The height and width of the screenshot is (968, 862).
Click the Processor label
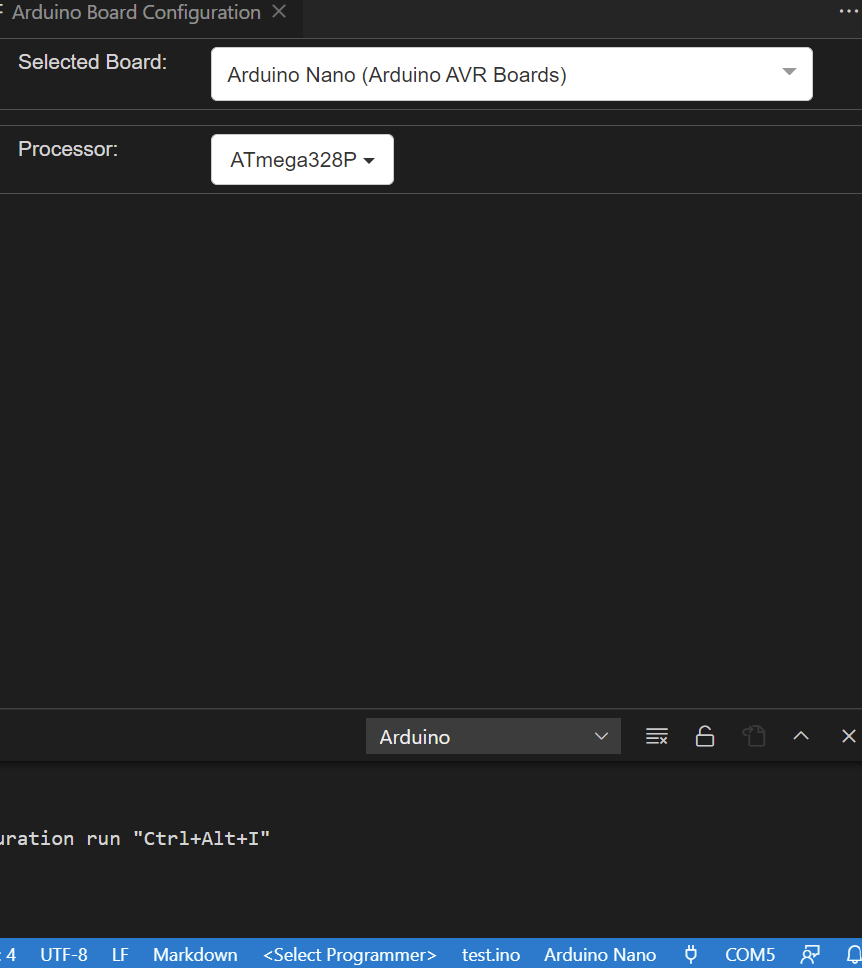click(x=68, y=149)
